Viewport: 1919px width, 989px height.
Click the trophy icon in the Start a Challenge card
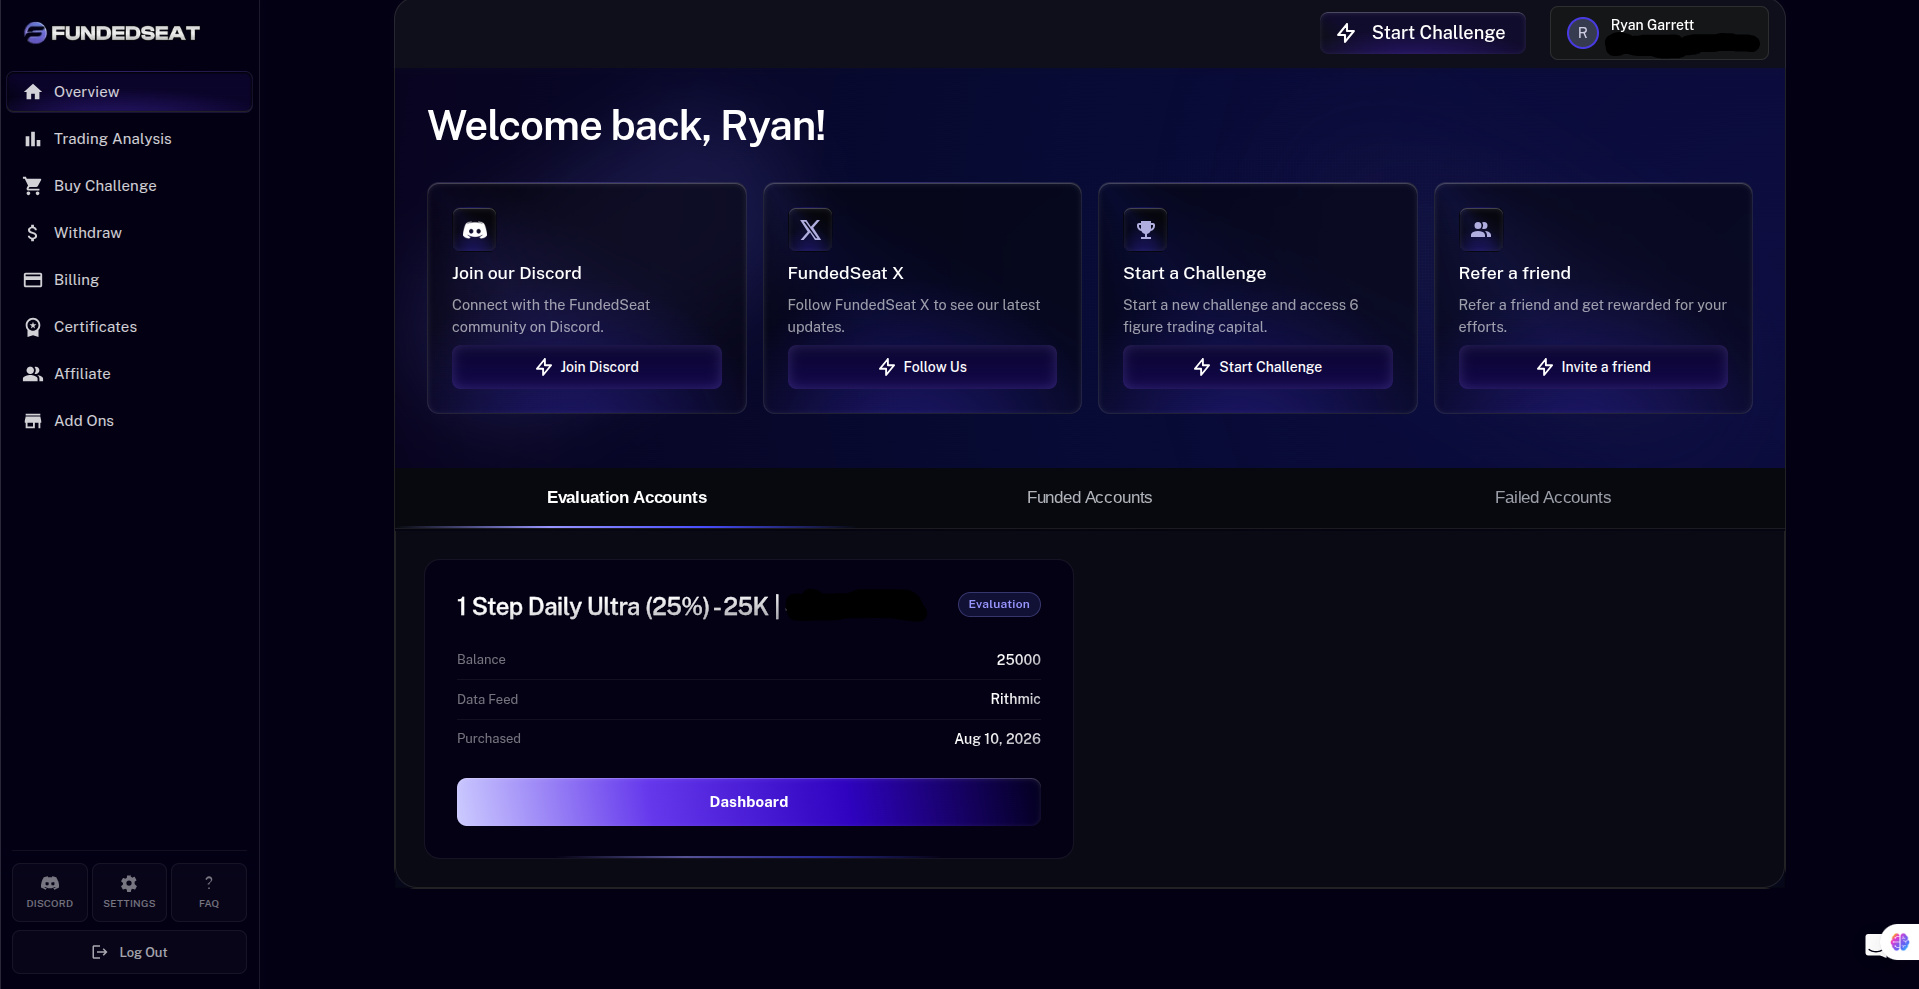point(1146,230)
